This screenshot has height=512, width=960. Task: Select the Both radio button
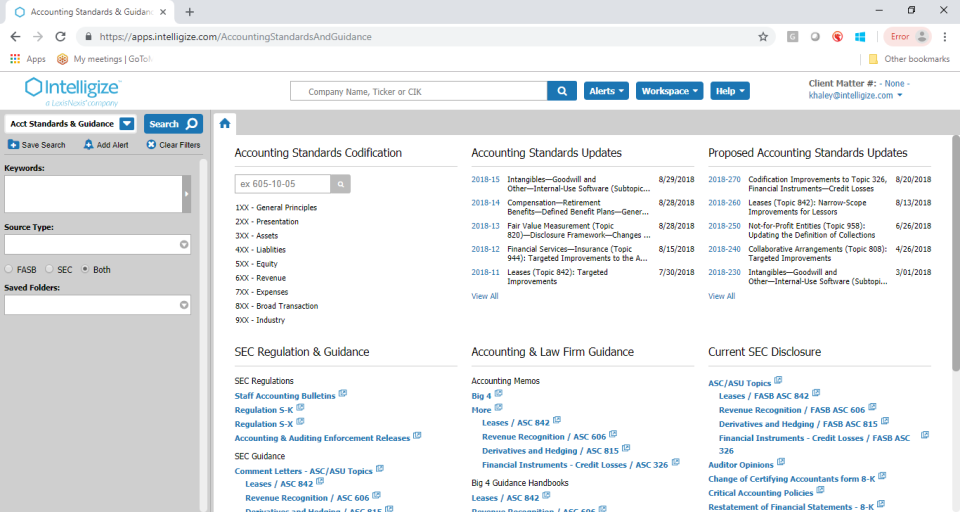click(x=85, y=269)
